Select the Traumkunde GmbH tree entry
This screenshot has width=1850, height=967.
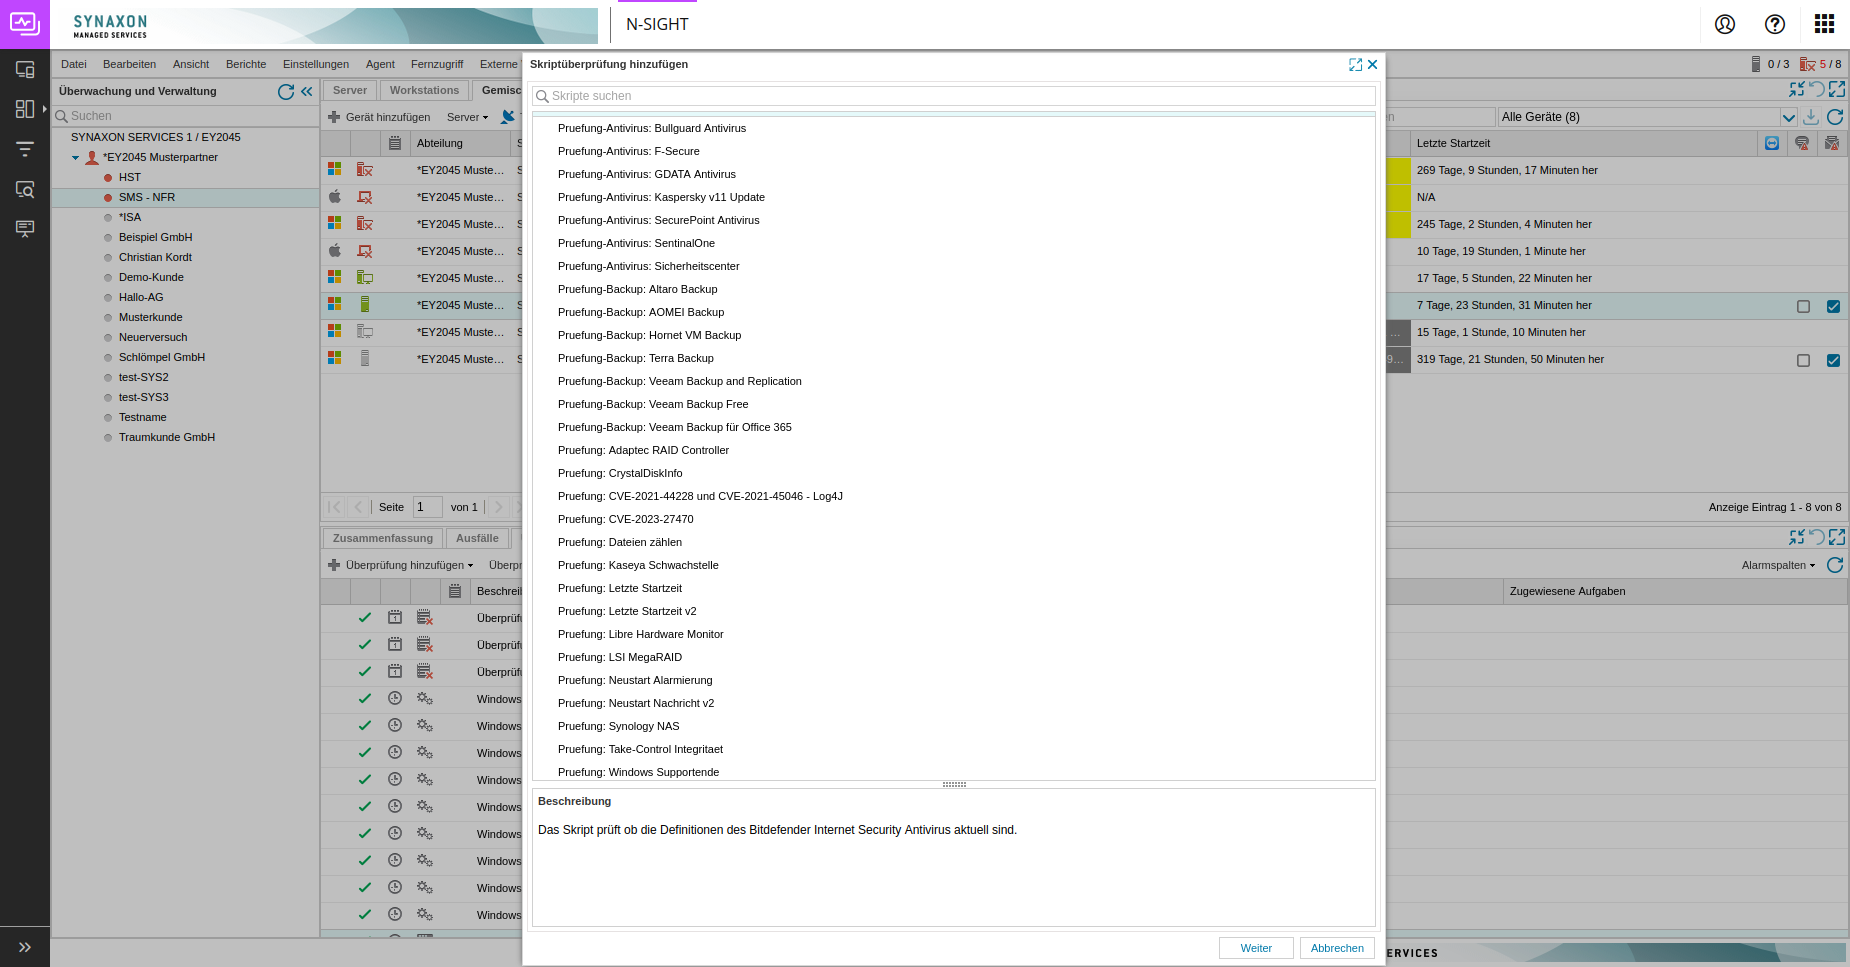(x=167, y=437)
